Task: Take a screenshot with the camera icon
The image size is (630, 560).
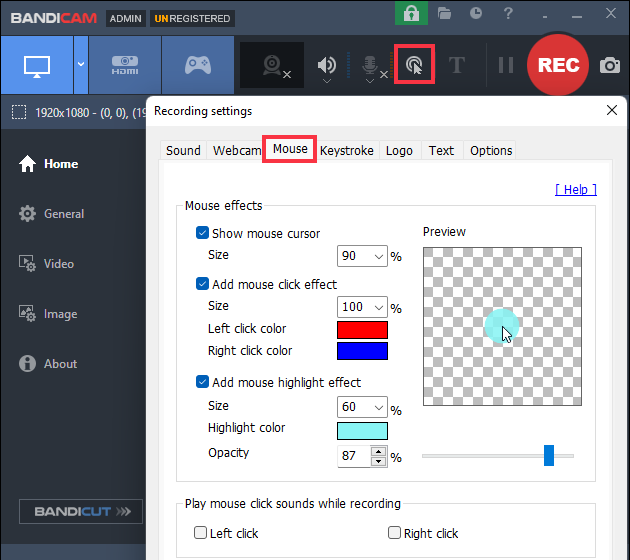Action: (x=609, y=65)
